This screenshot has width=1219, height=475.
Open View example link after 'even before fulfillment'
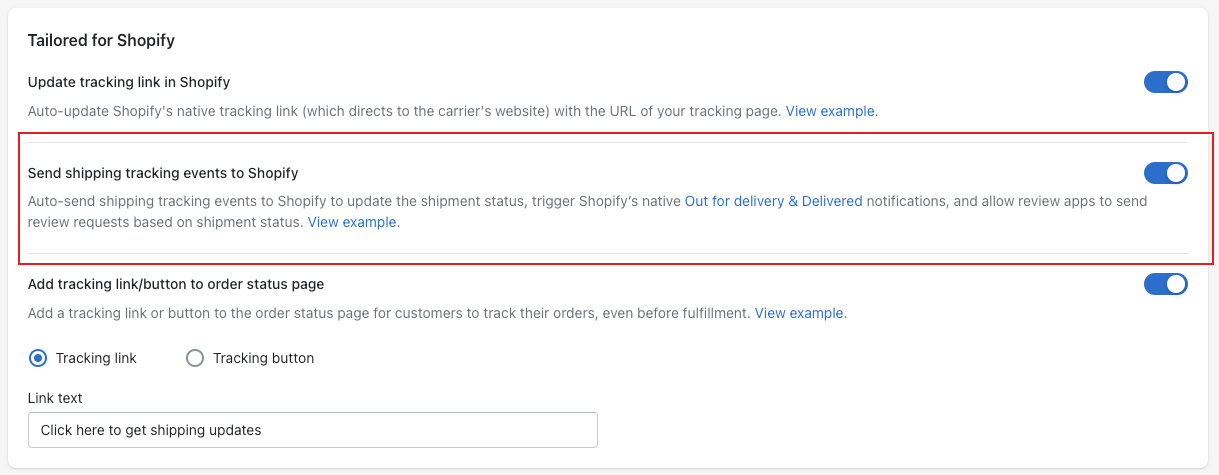pos(799,313)
